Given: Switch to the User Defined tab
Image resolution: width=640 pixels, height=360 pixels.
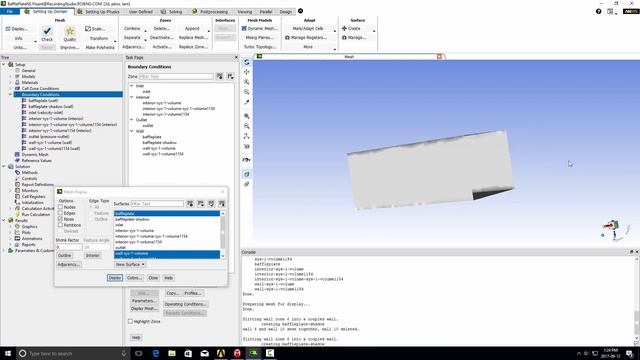Looking at the screenshot, I should point(140,11).
